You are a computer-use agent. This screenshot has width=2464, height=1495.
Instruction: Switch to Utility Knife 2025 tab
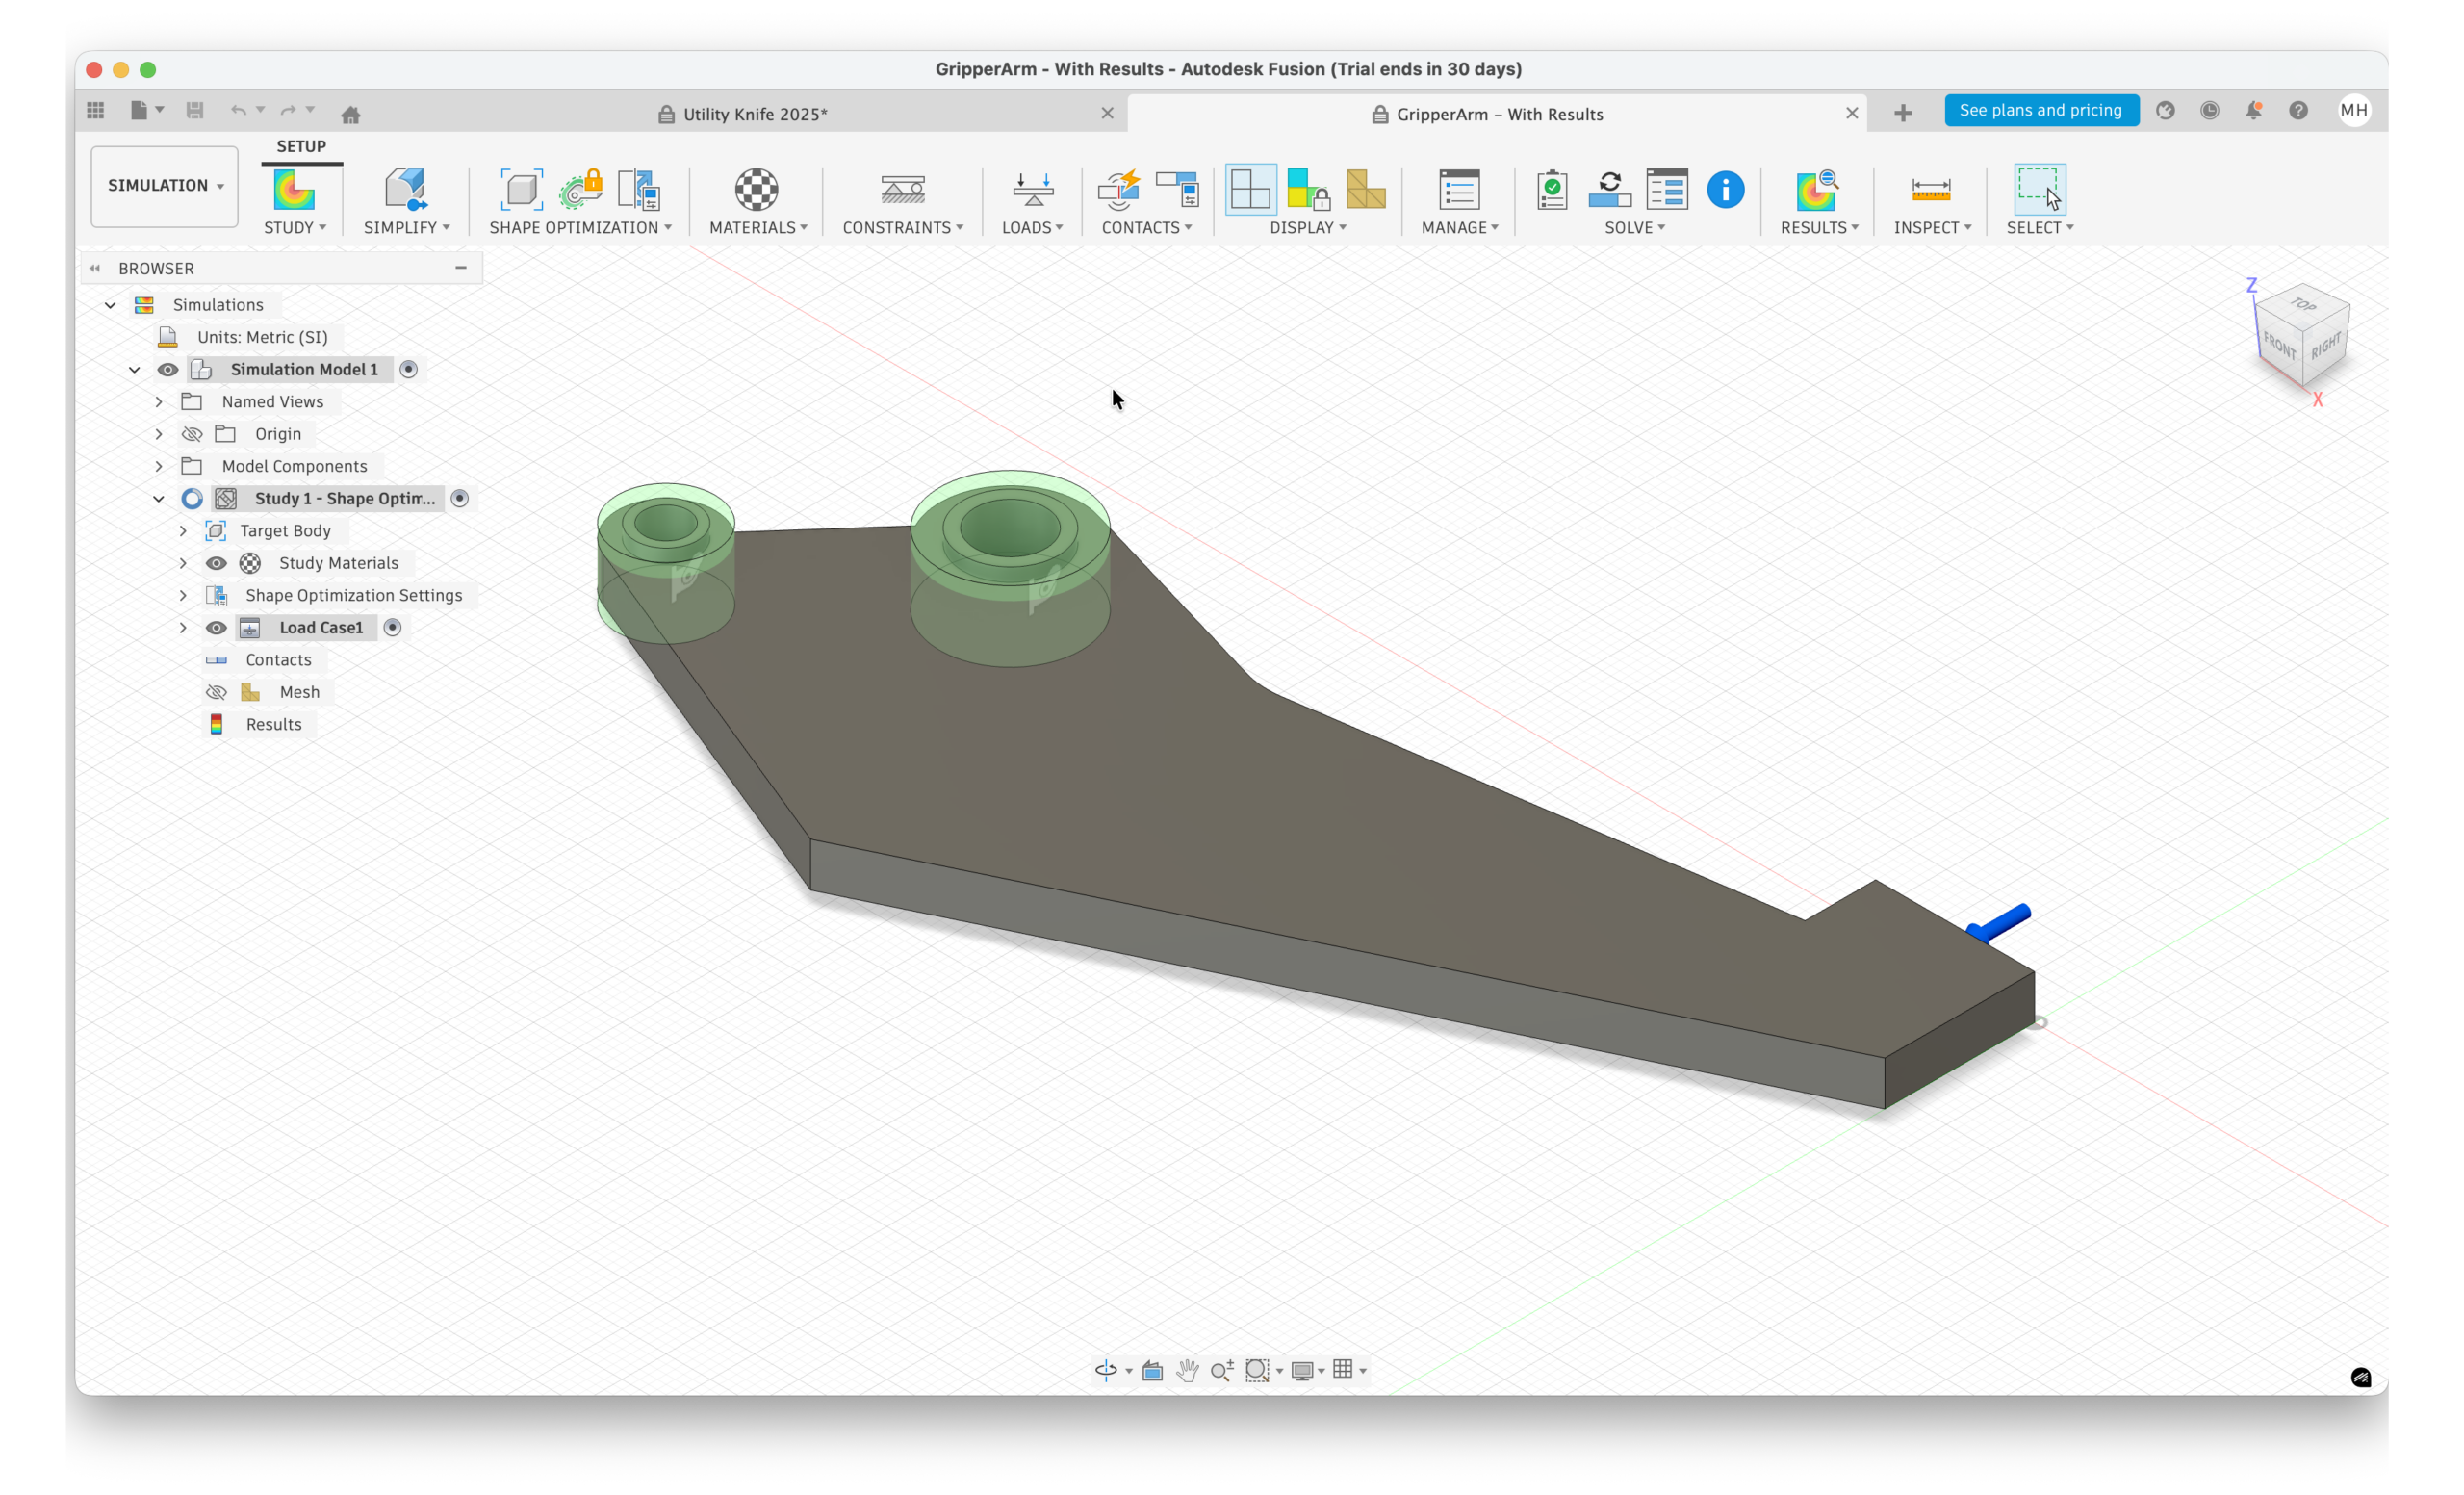click(x=755, y=114)
